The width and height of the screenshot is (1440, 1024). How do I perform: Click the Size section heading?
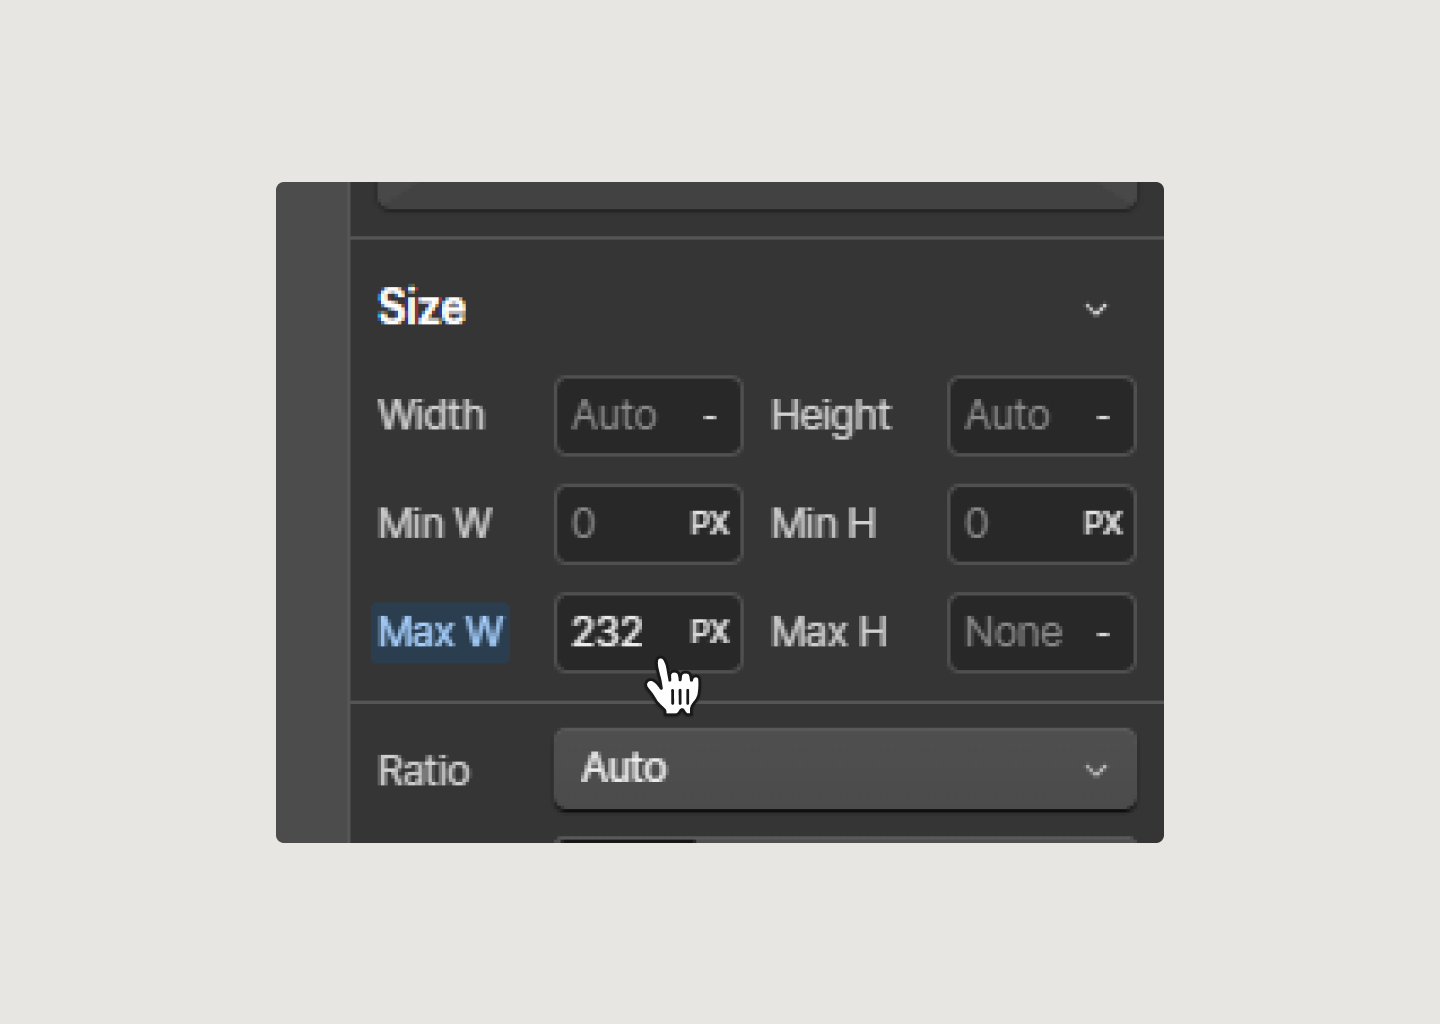pyautogui.click(x=421, y=308)
